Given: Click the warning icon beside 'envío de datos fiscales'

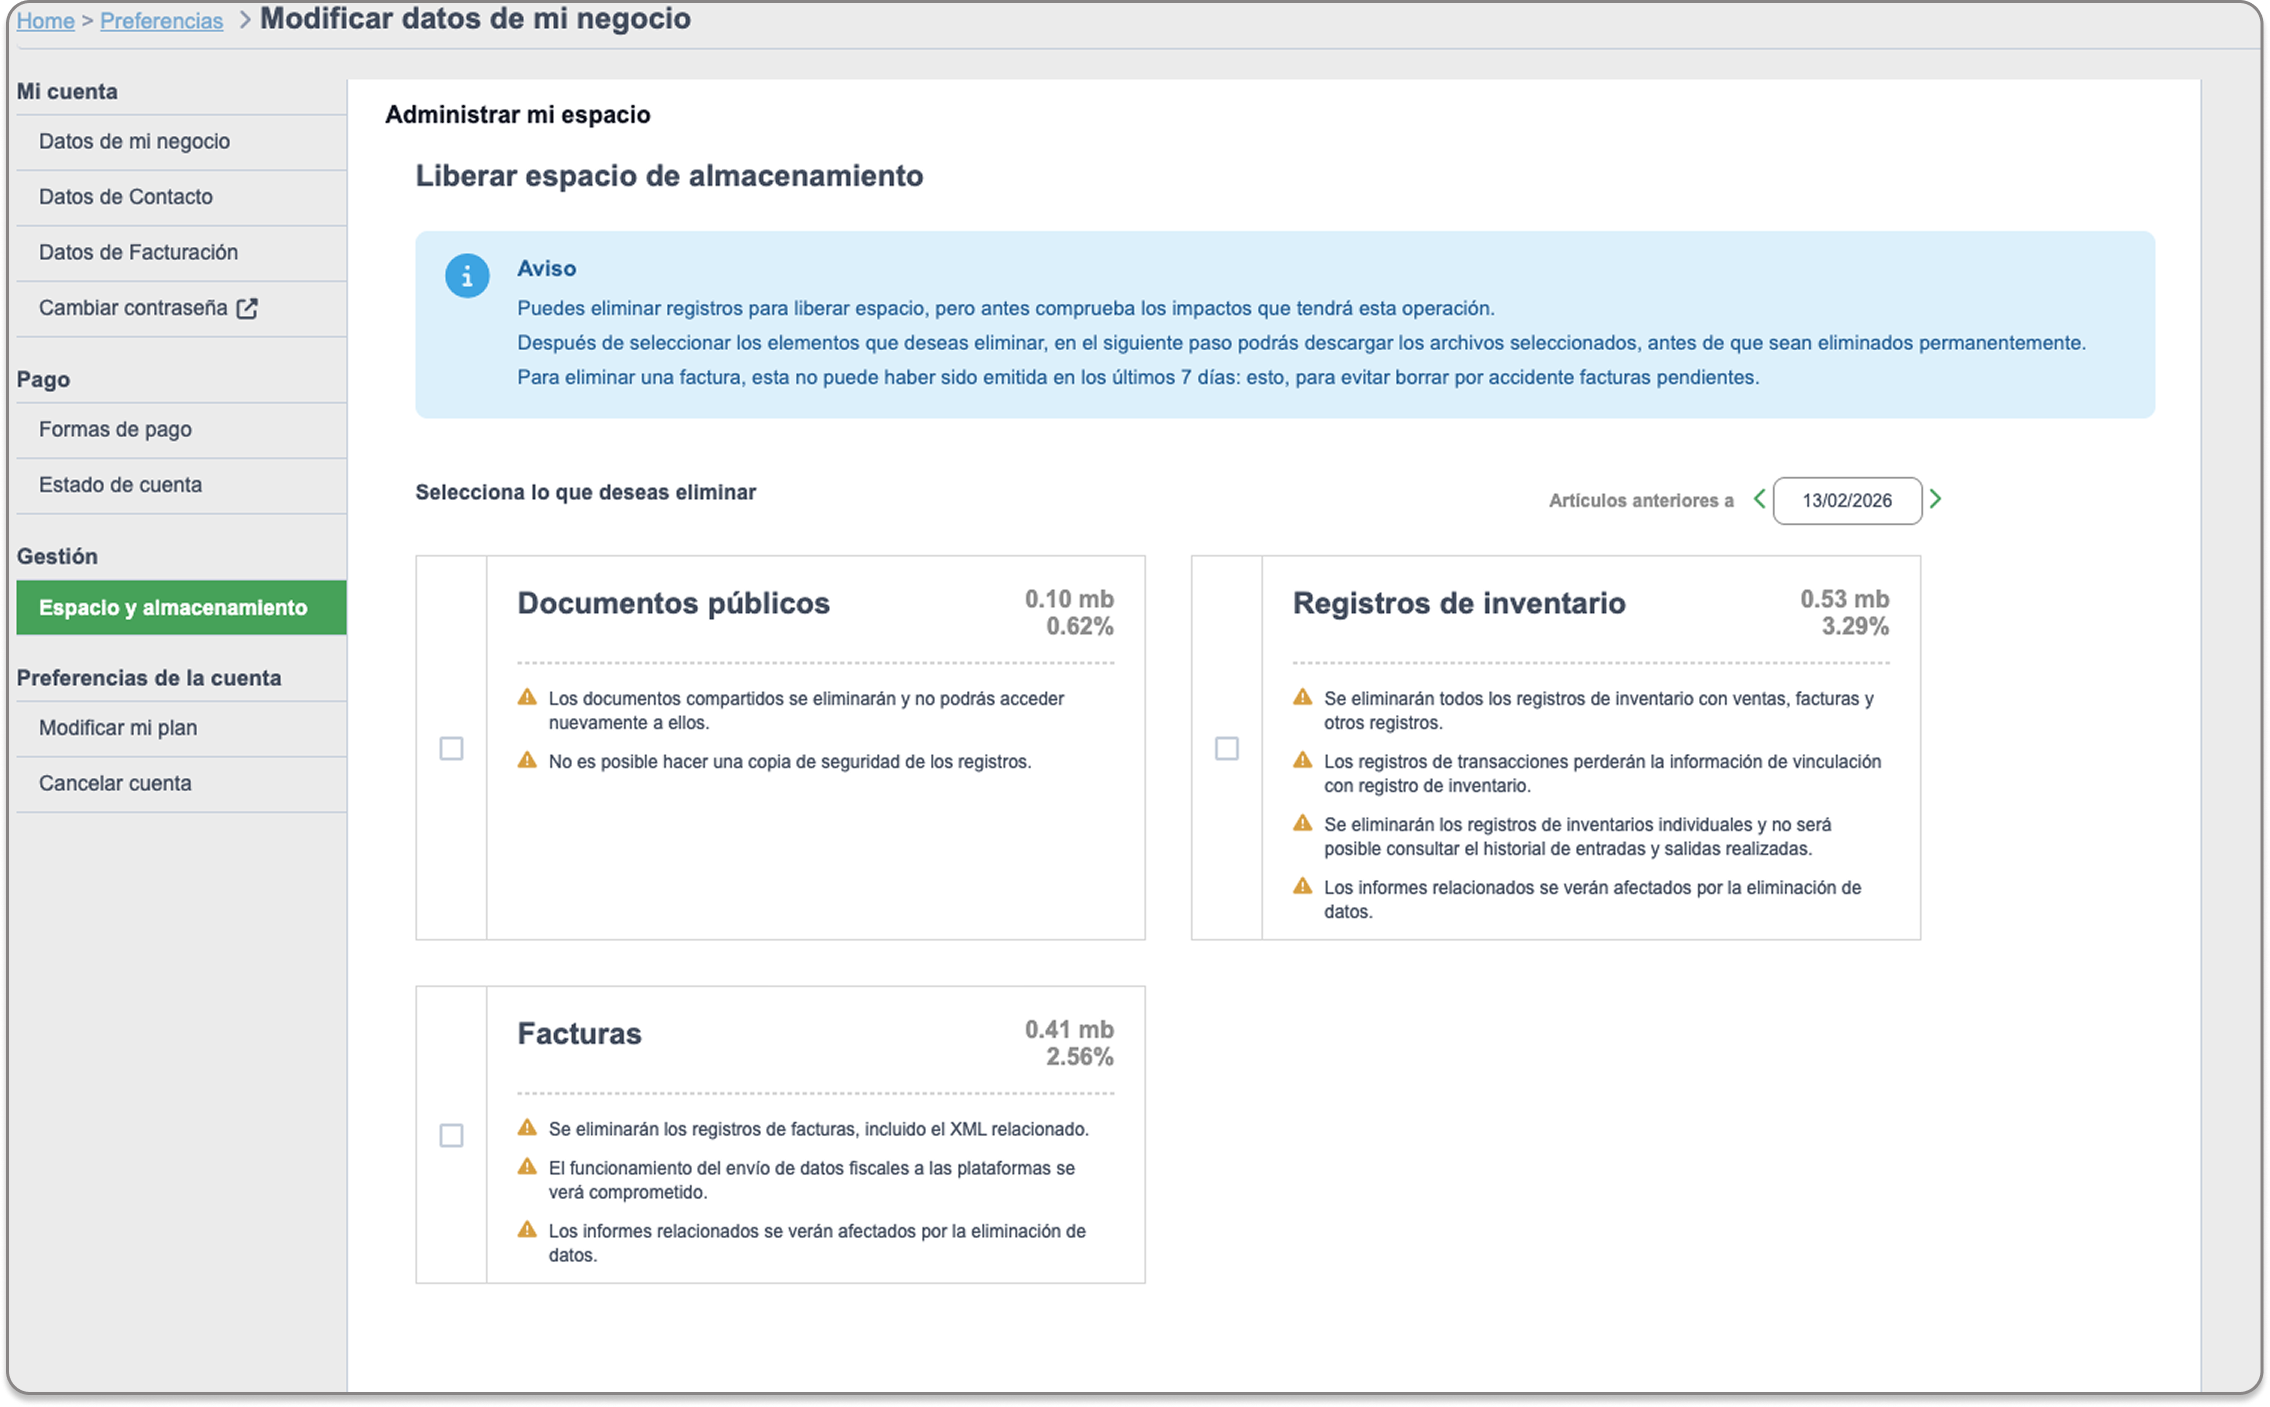Looking at the screenshot, I should (527, 1166).
